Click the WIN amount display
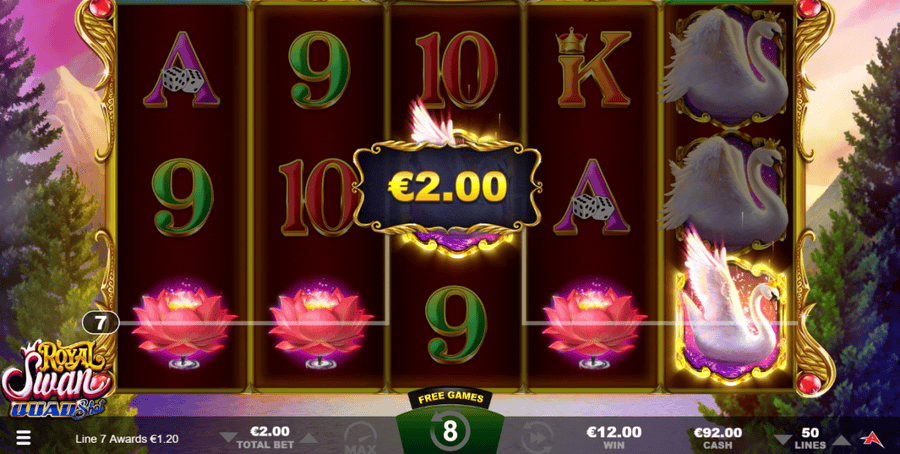The width and height of the screenshot is (900, 454). pos(614,438)
